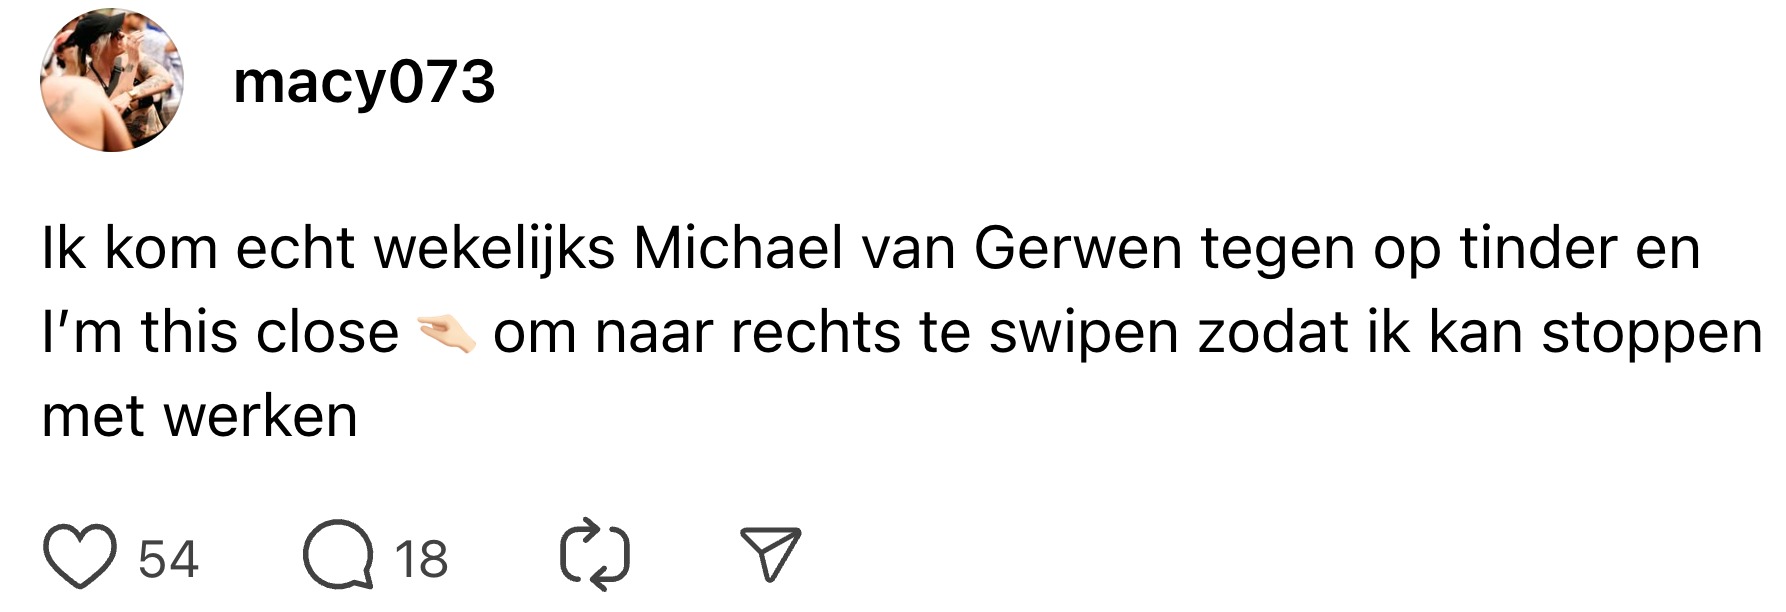View the 54 likes count
Screen dimensions: 1786x612
tap(168, 559)
